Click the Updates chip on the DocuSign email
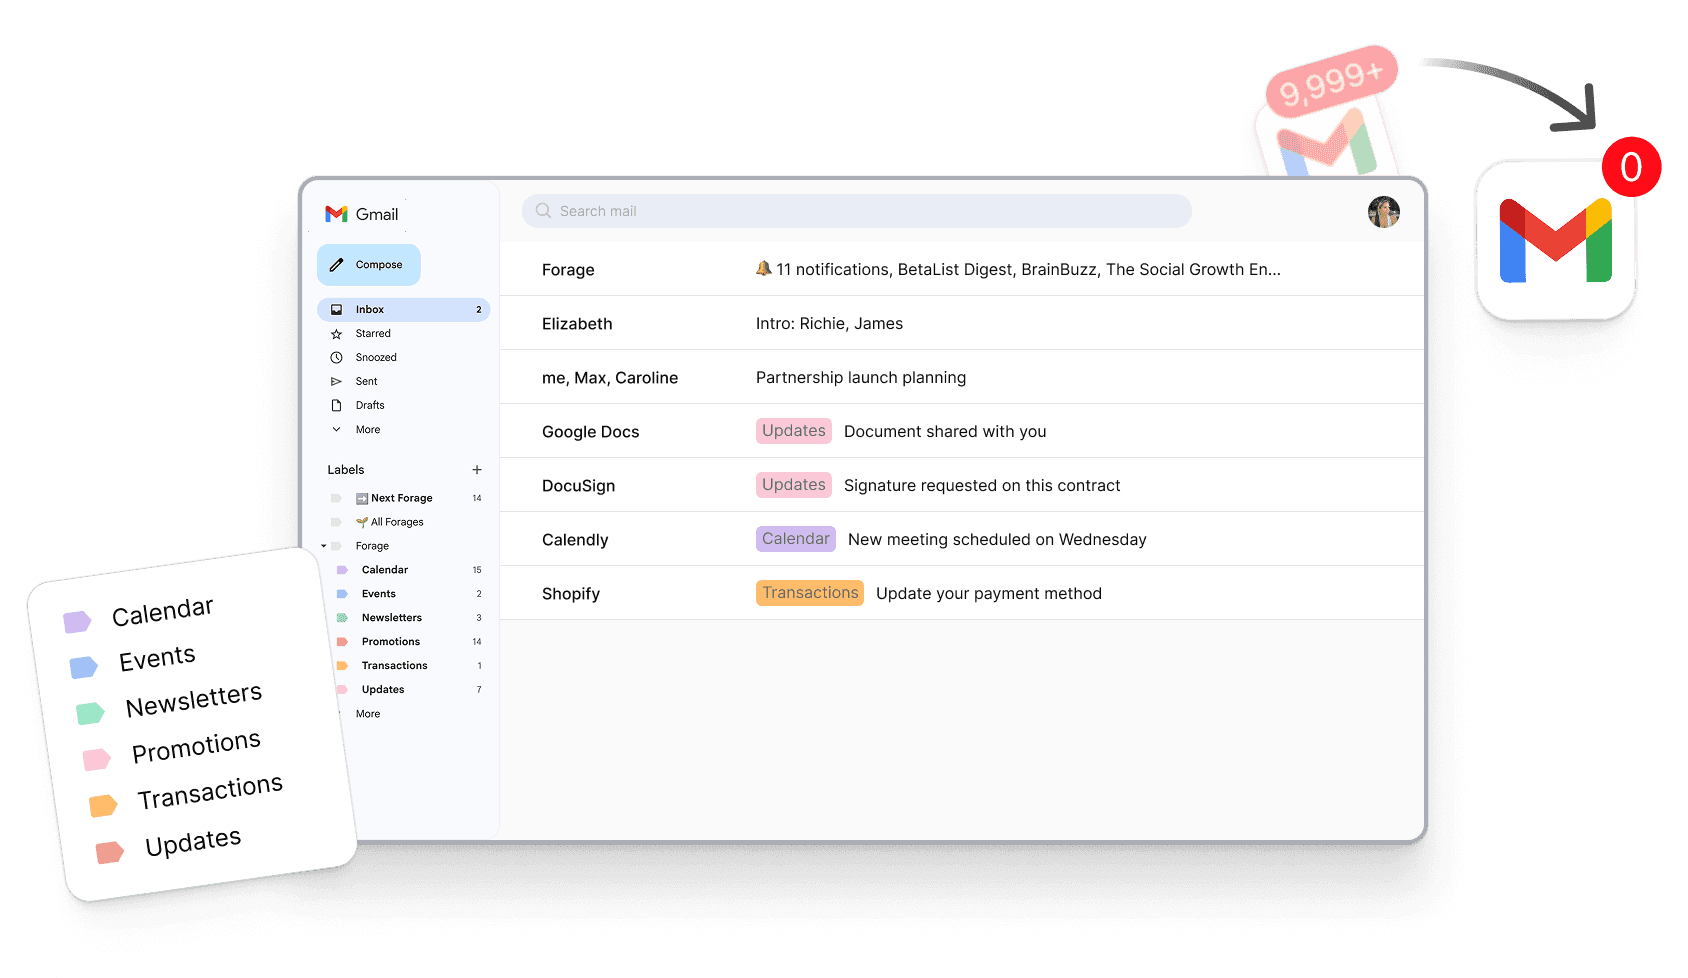 pos(794,485)
